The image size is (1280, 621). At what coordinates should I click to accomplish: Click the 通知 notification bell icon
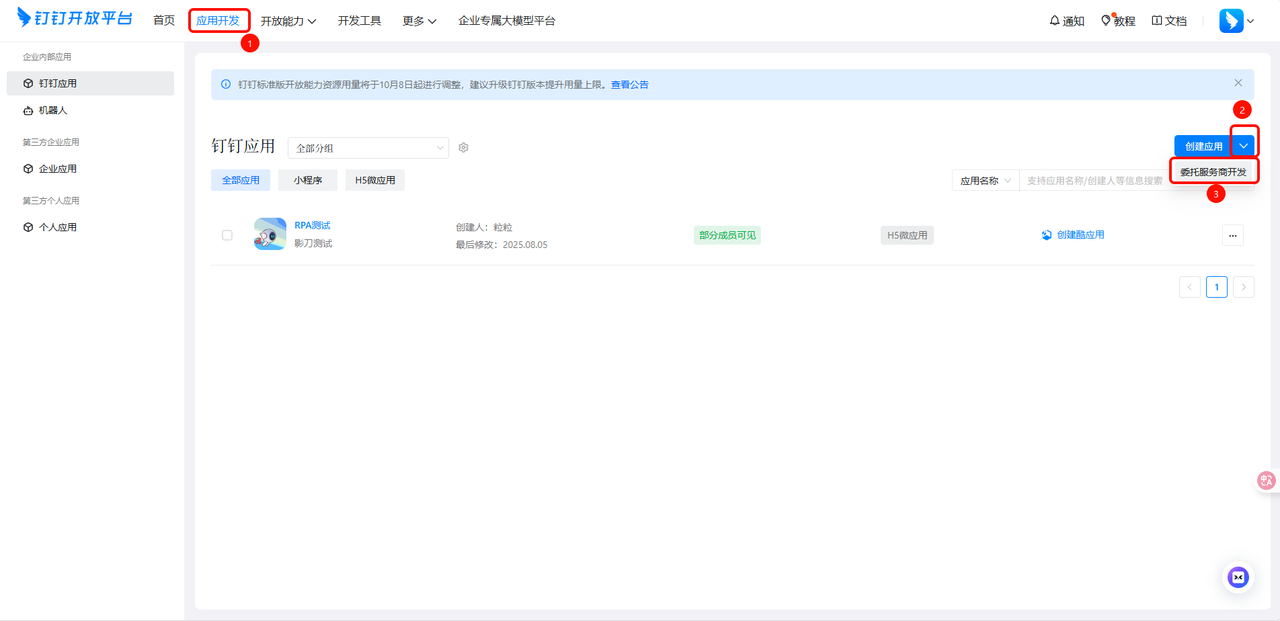[x=1055, y=20]
